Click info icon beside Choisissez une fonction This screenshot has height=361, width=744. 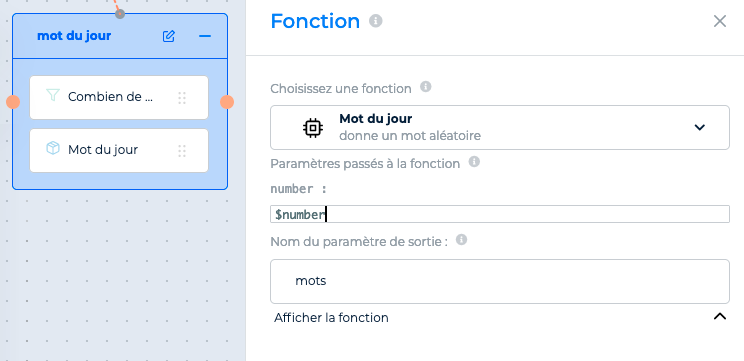[426, 87]
